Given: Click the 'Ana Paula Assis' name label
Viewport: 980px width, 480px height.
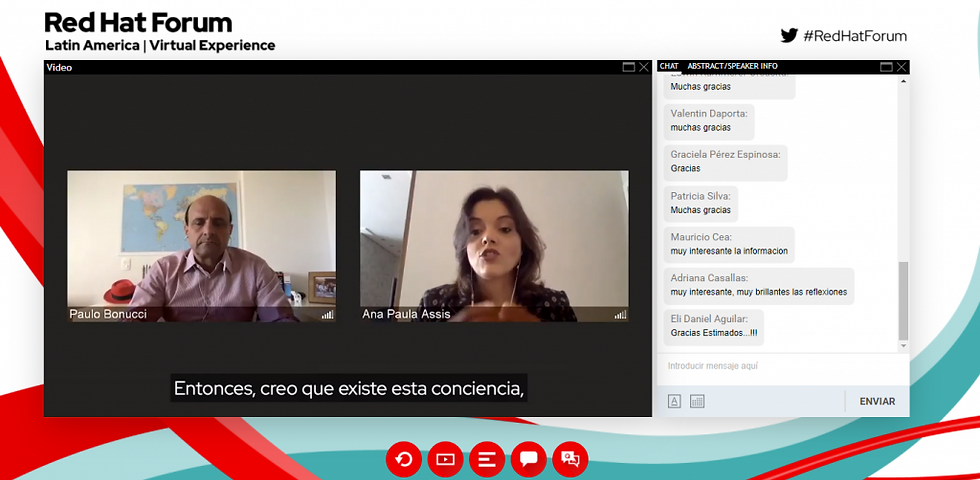Looking at the screenshot, I should [x=406, y=314].
